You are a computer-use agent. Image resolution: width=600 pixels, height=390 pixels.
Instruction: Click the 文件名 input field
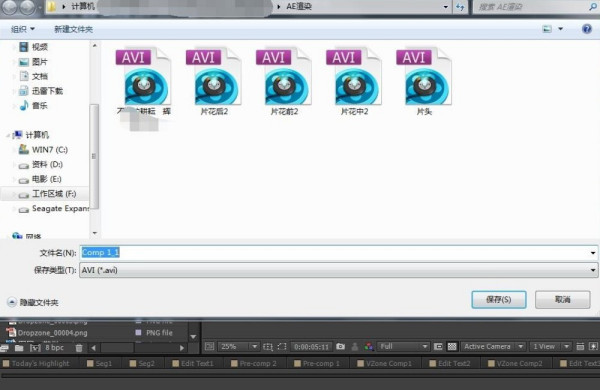(x=334, y=253)
